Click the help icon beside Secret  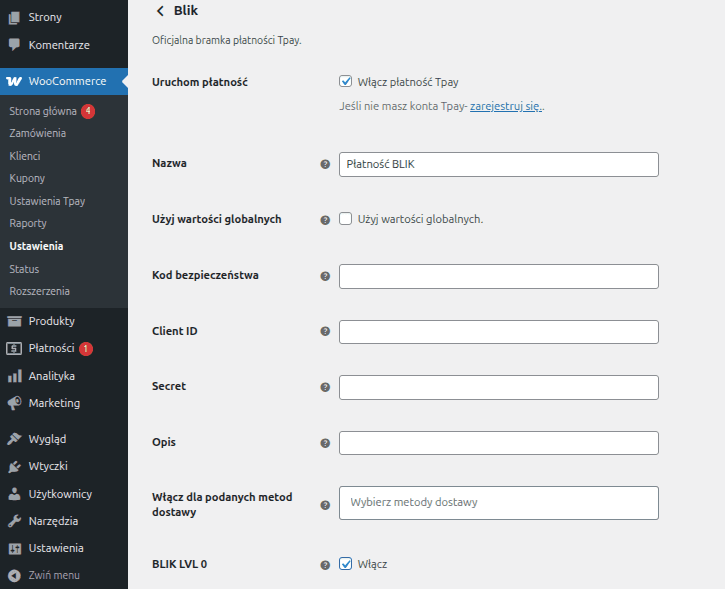click(325, 387)
